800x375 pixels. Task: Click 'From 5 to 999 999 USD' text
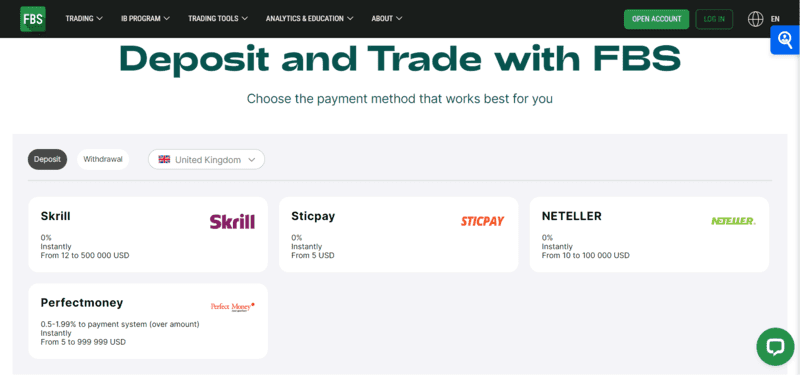pos(83,342)
